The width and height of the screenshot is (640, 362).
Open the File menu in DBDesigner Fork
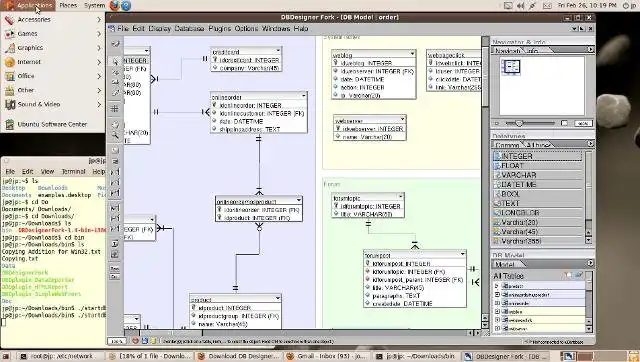click(x=123, y=29)
